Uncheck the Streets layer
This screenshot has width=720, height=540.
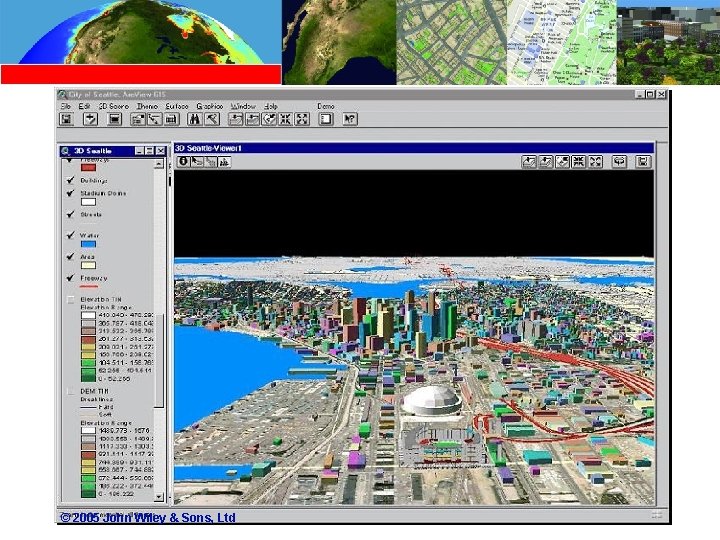pos(69,214)
